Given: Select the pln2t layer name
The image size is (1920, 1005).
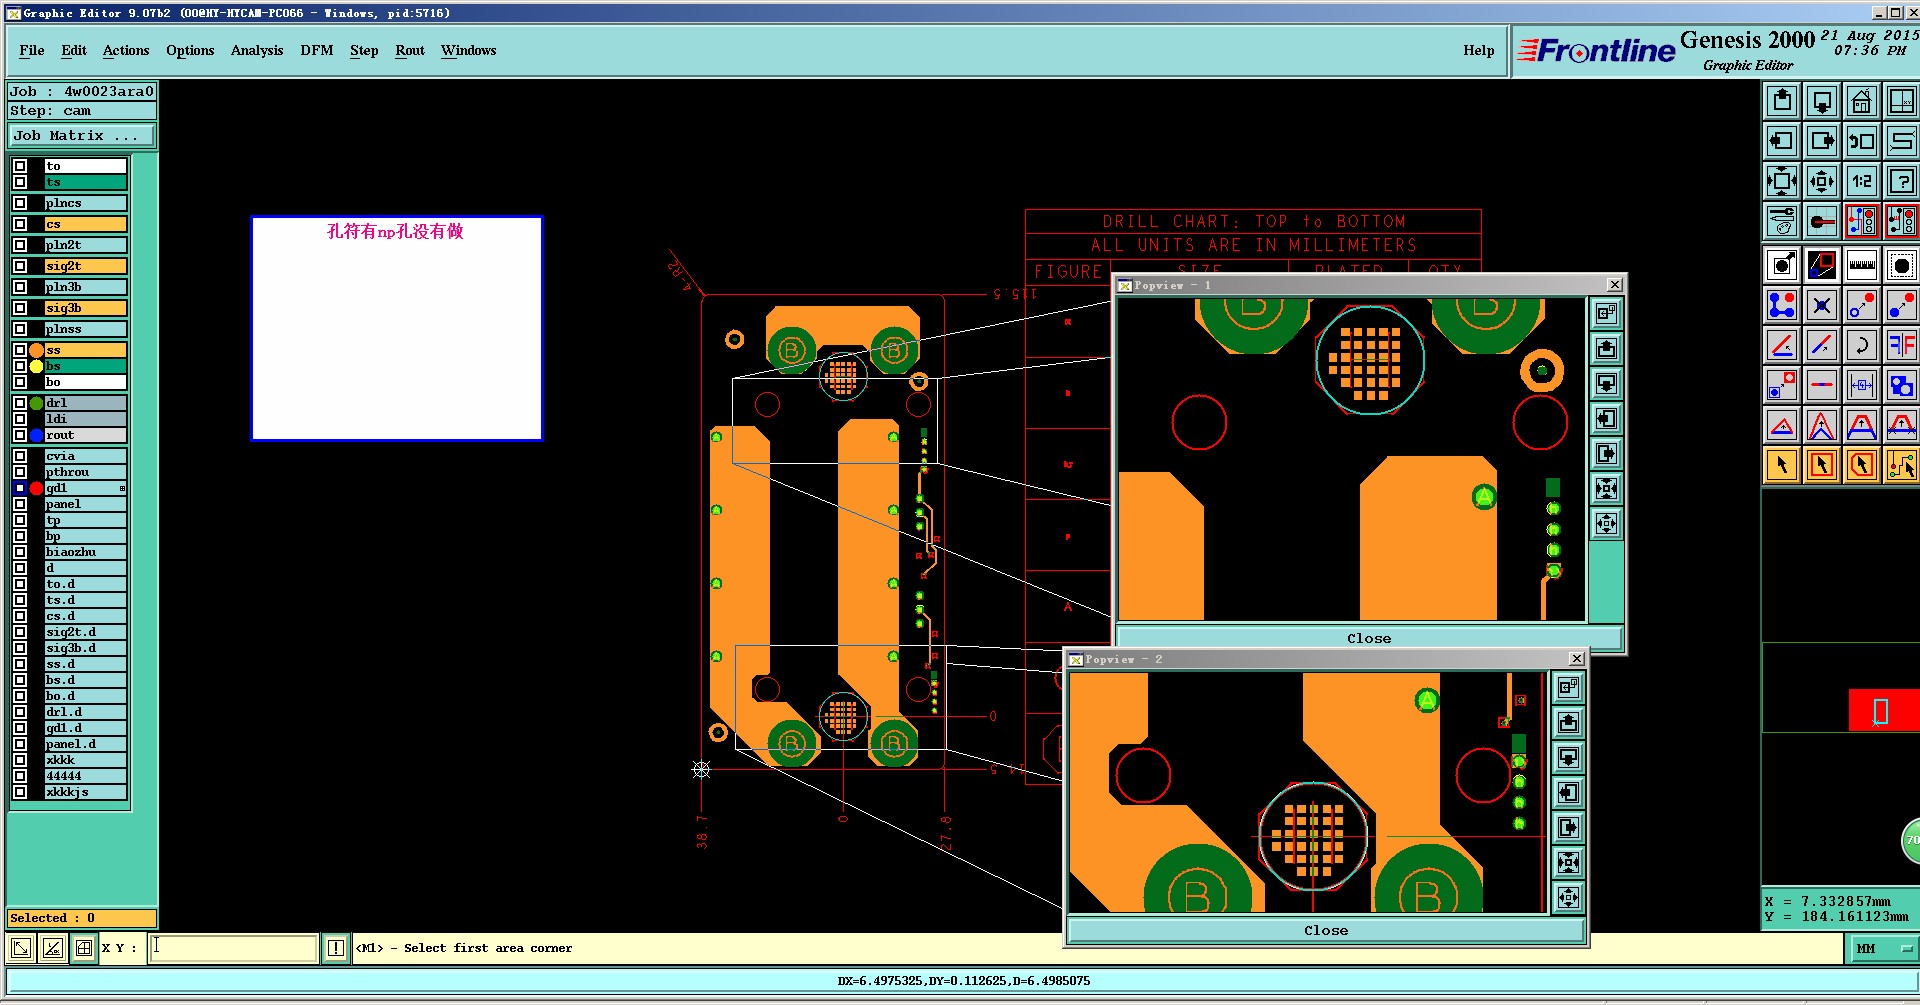Looking at the screenshot, I should (x=86, y=245).
